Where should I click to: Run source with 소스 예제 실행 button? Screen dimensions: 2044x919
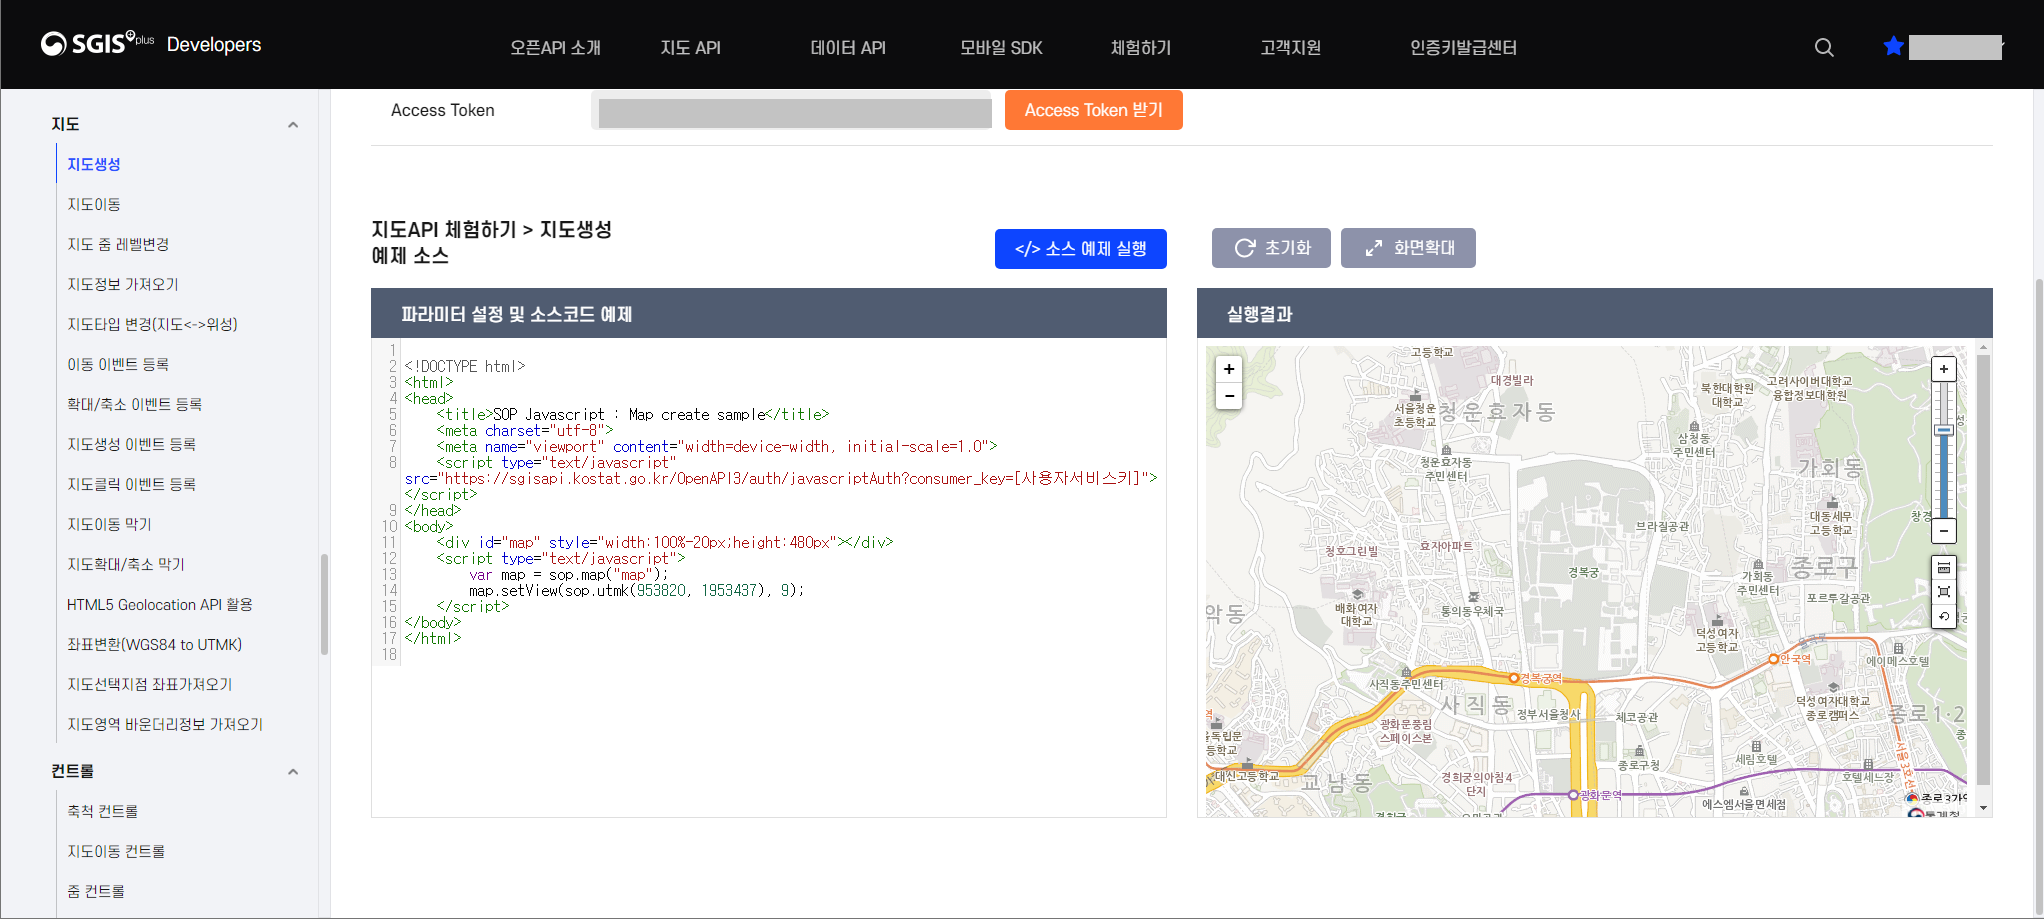tap(1081, 249)
